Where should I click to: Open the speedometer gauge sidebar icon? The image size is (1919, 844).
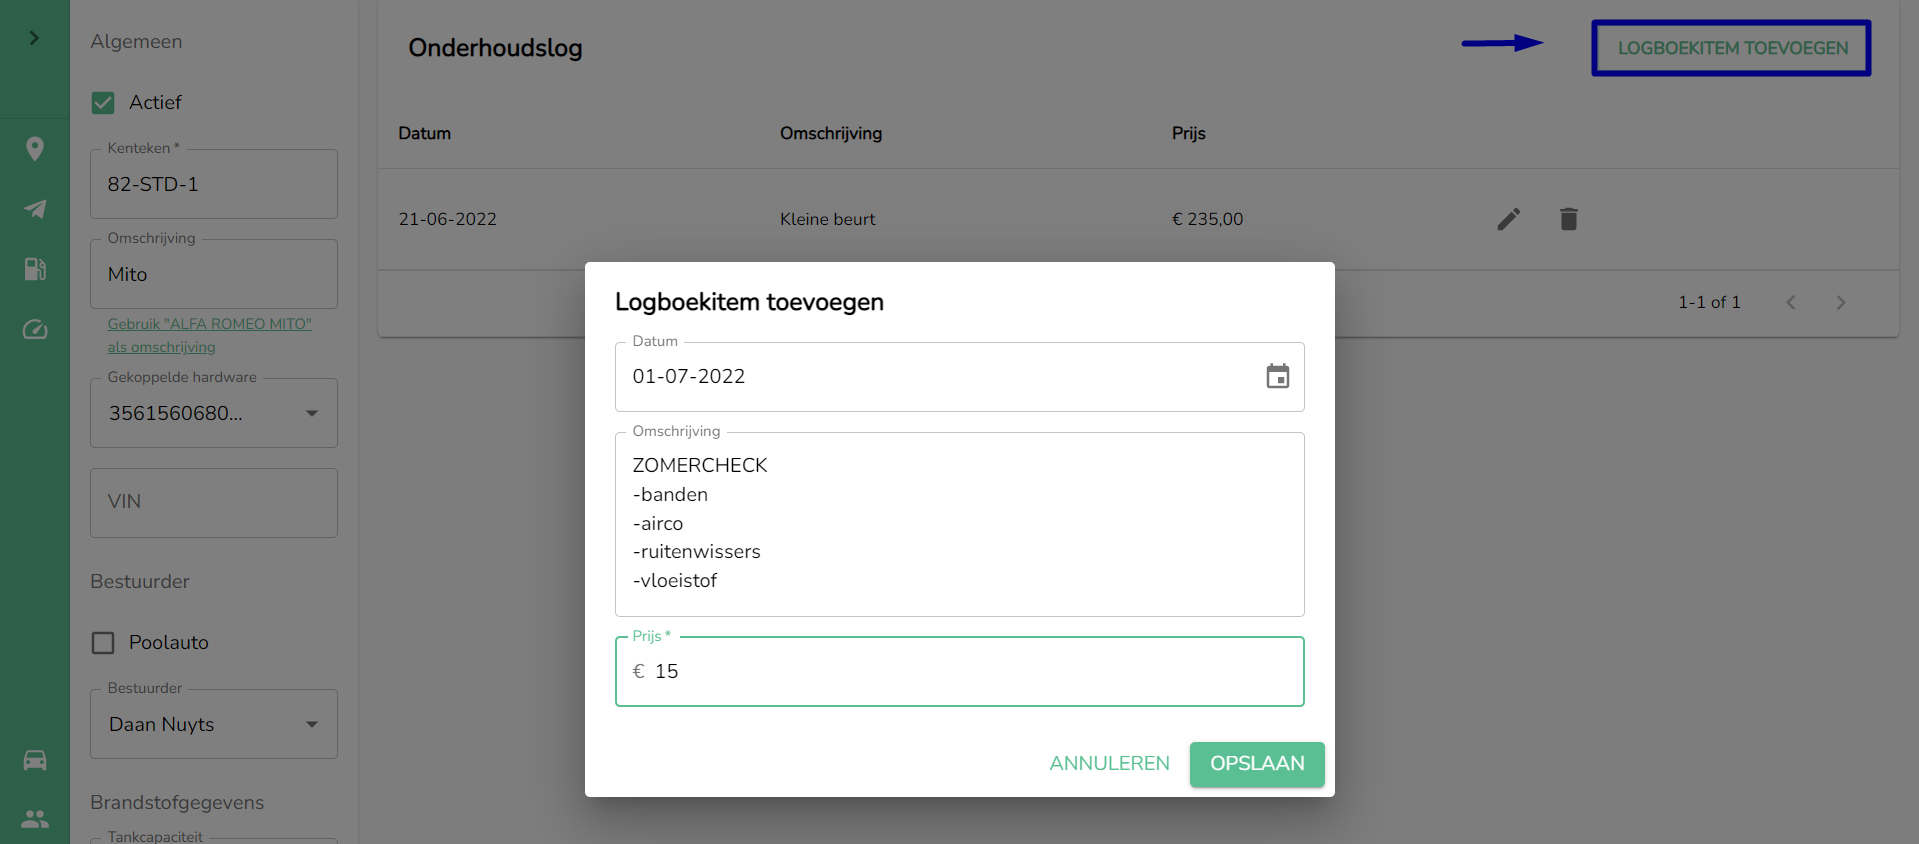(x=35, y=330)
